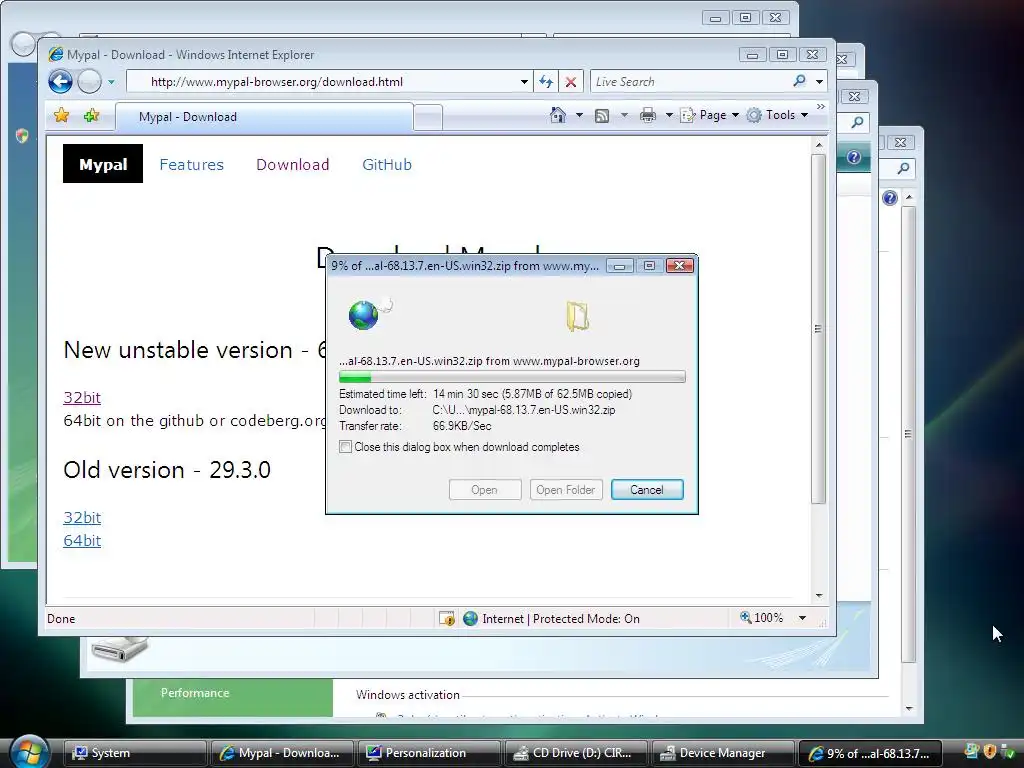Click the drive icon in the background window
The image size is (1024, 768).
pos(120,649)
